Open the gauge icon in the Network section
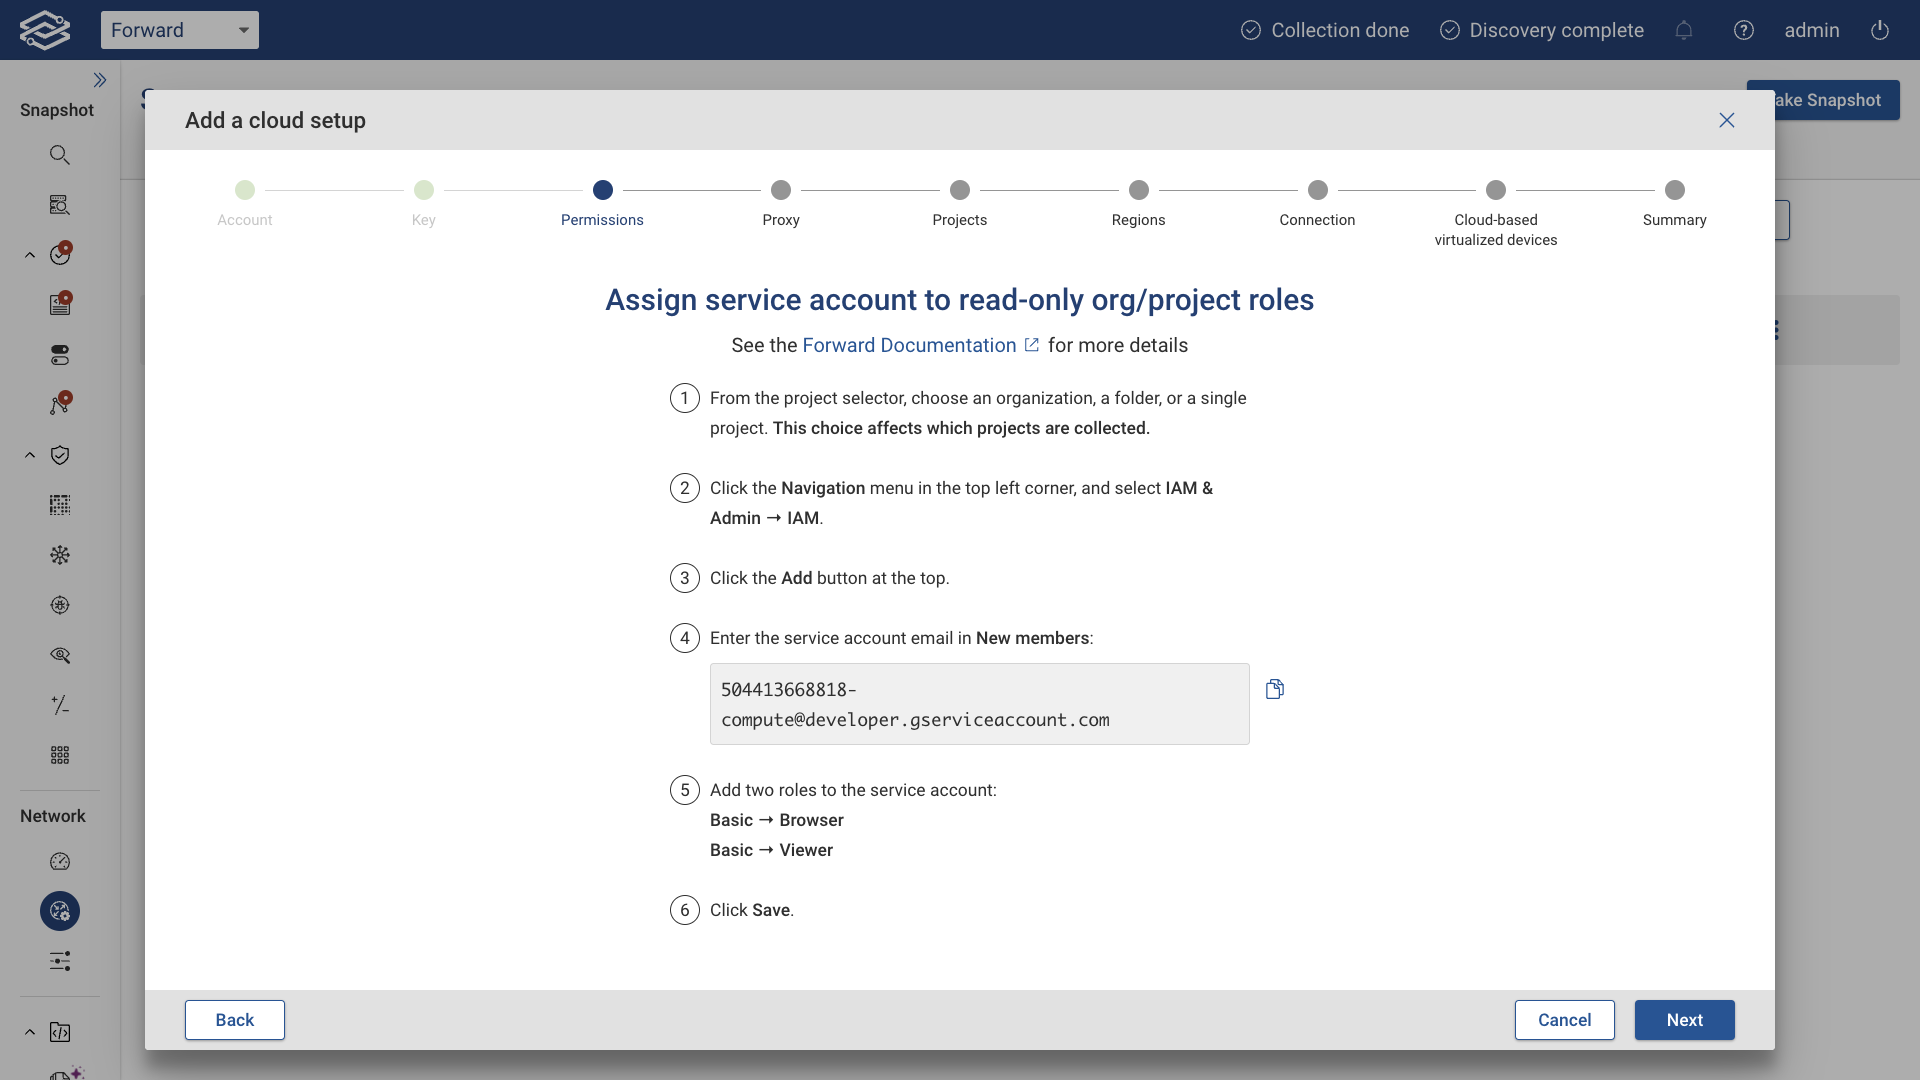 point(60,861)
